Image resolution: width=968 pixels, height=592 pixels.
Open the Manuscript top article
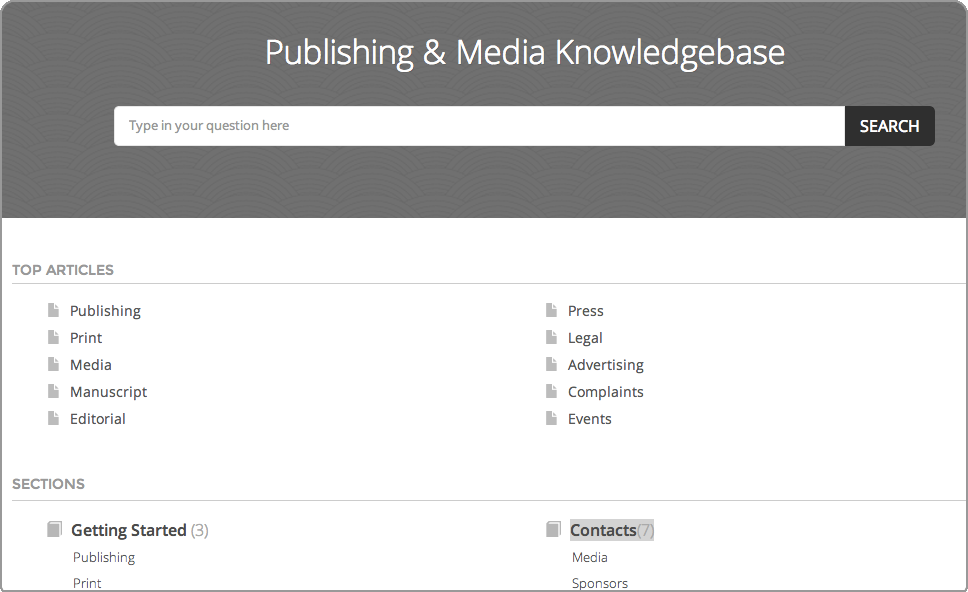pyautogui.click(x=109, y=392)
